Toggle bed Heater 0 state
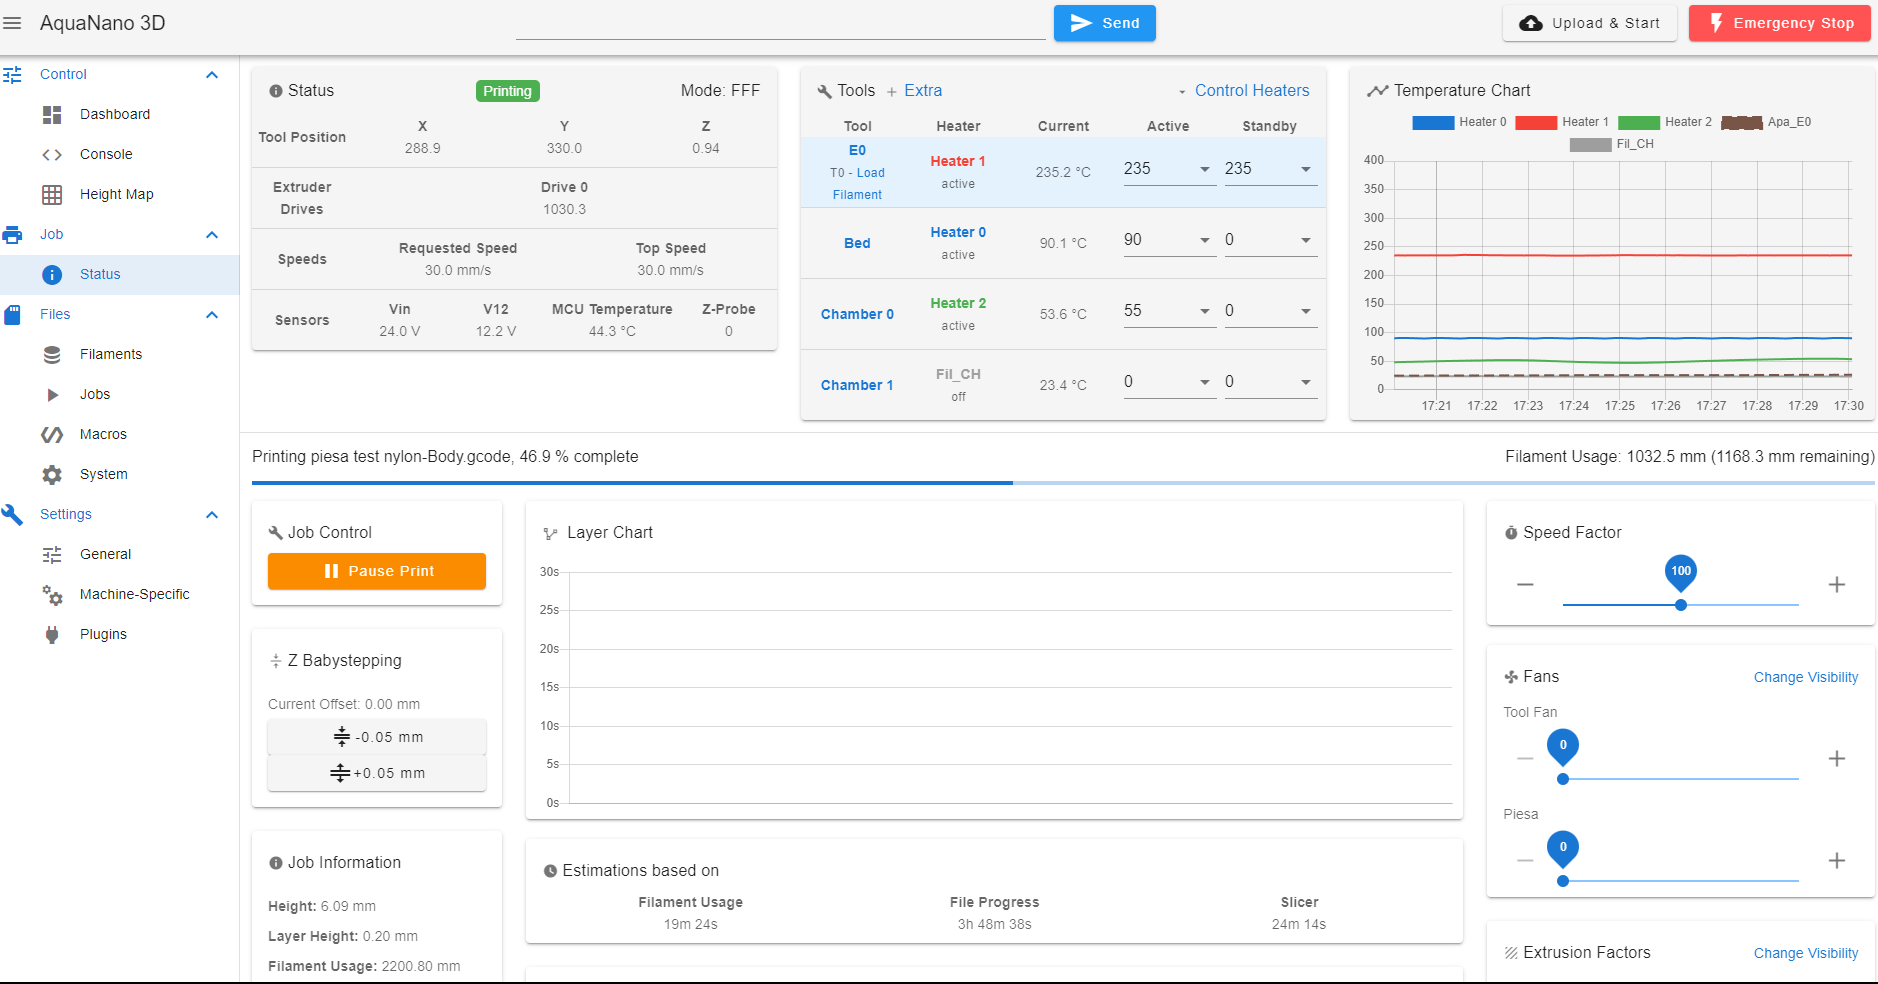This screenshot has height=984, width=1878. tap(958, 232)
